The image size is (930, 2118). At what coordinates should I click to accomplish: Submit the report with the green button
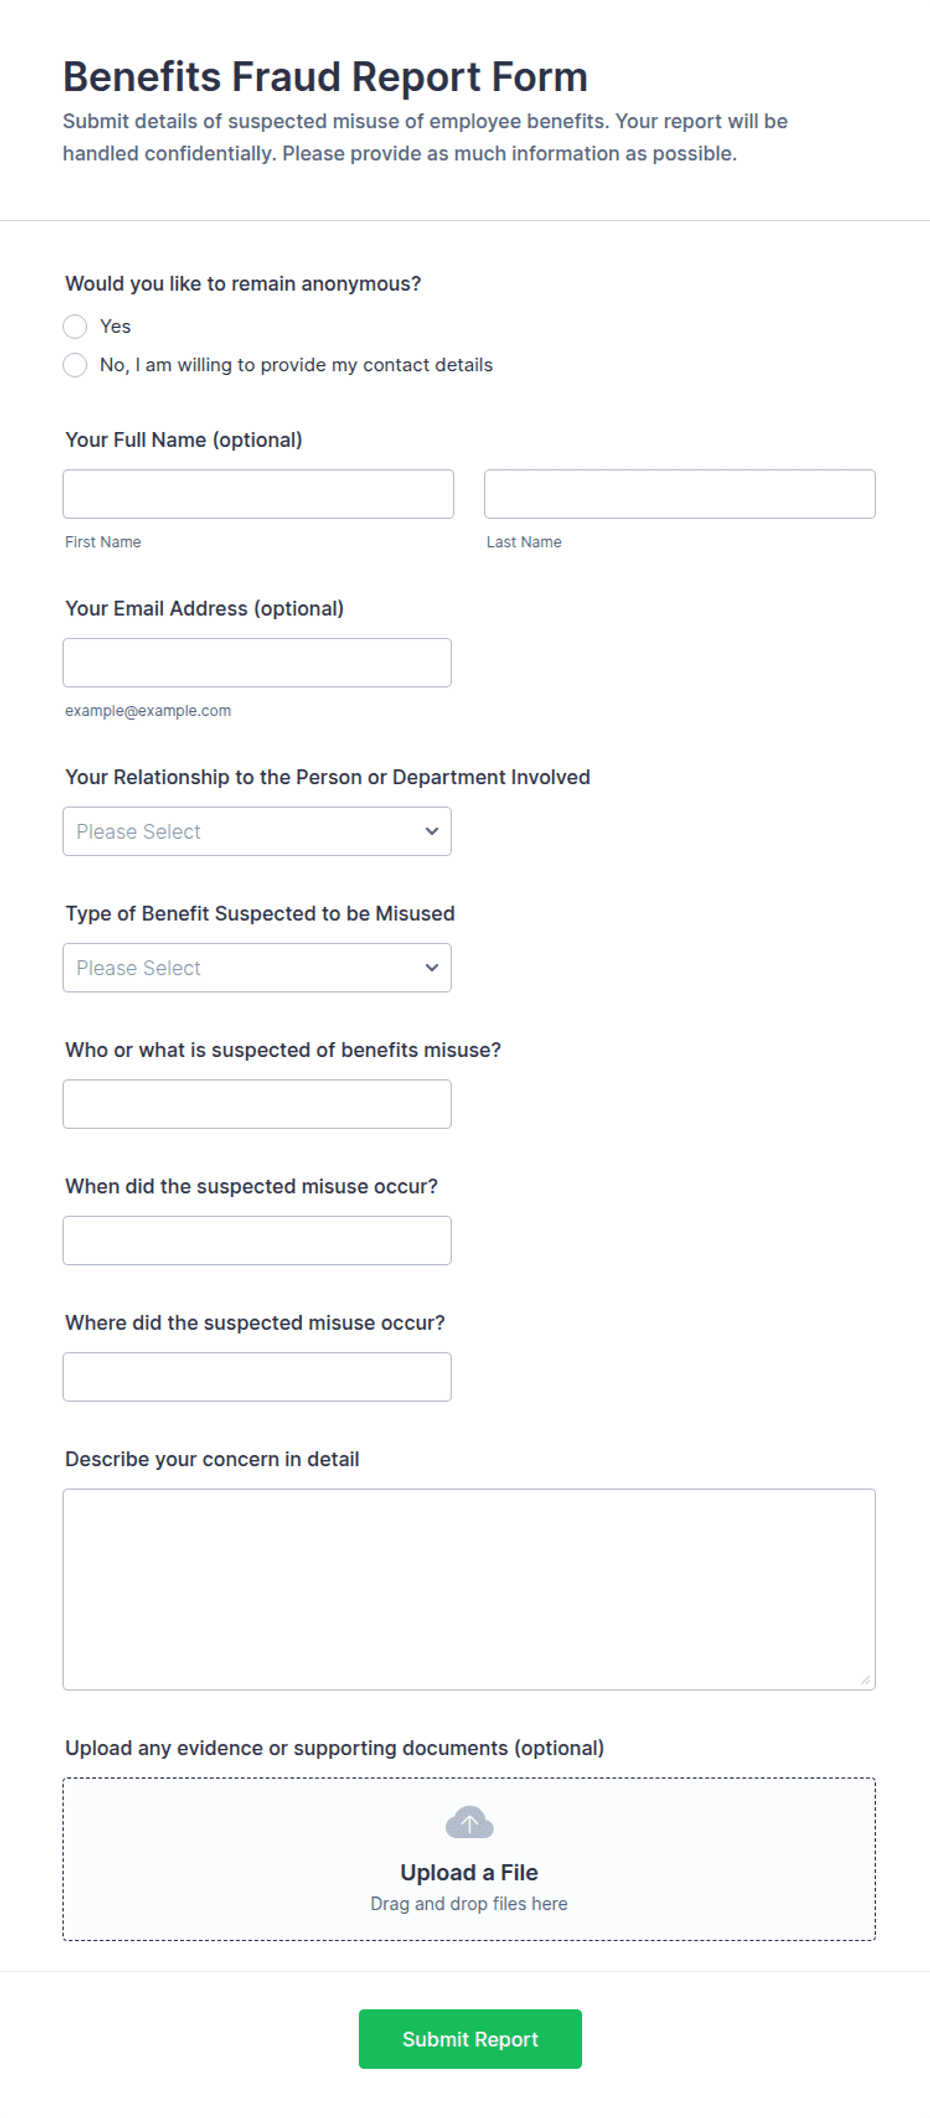pos(470,2039)
